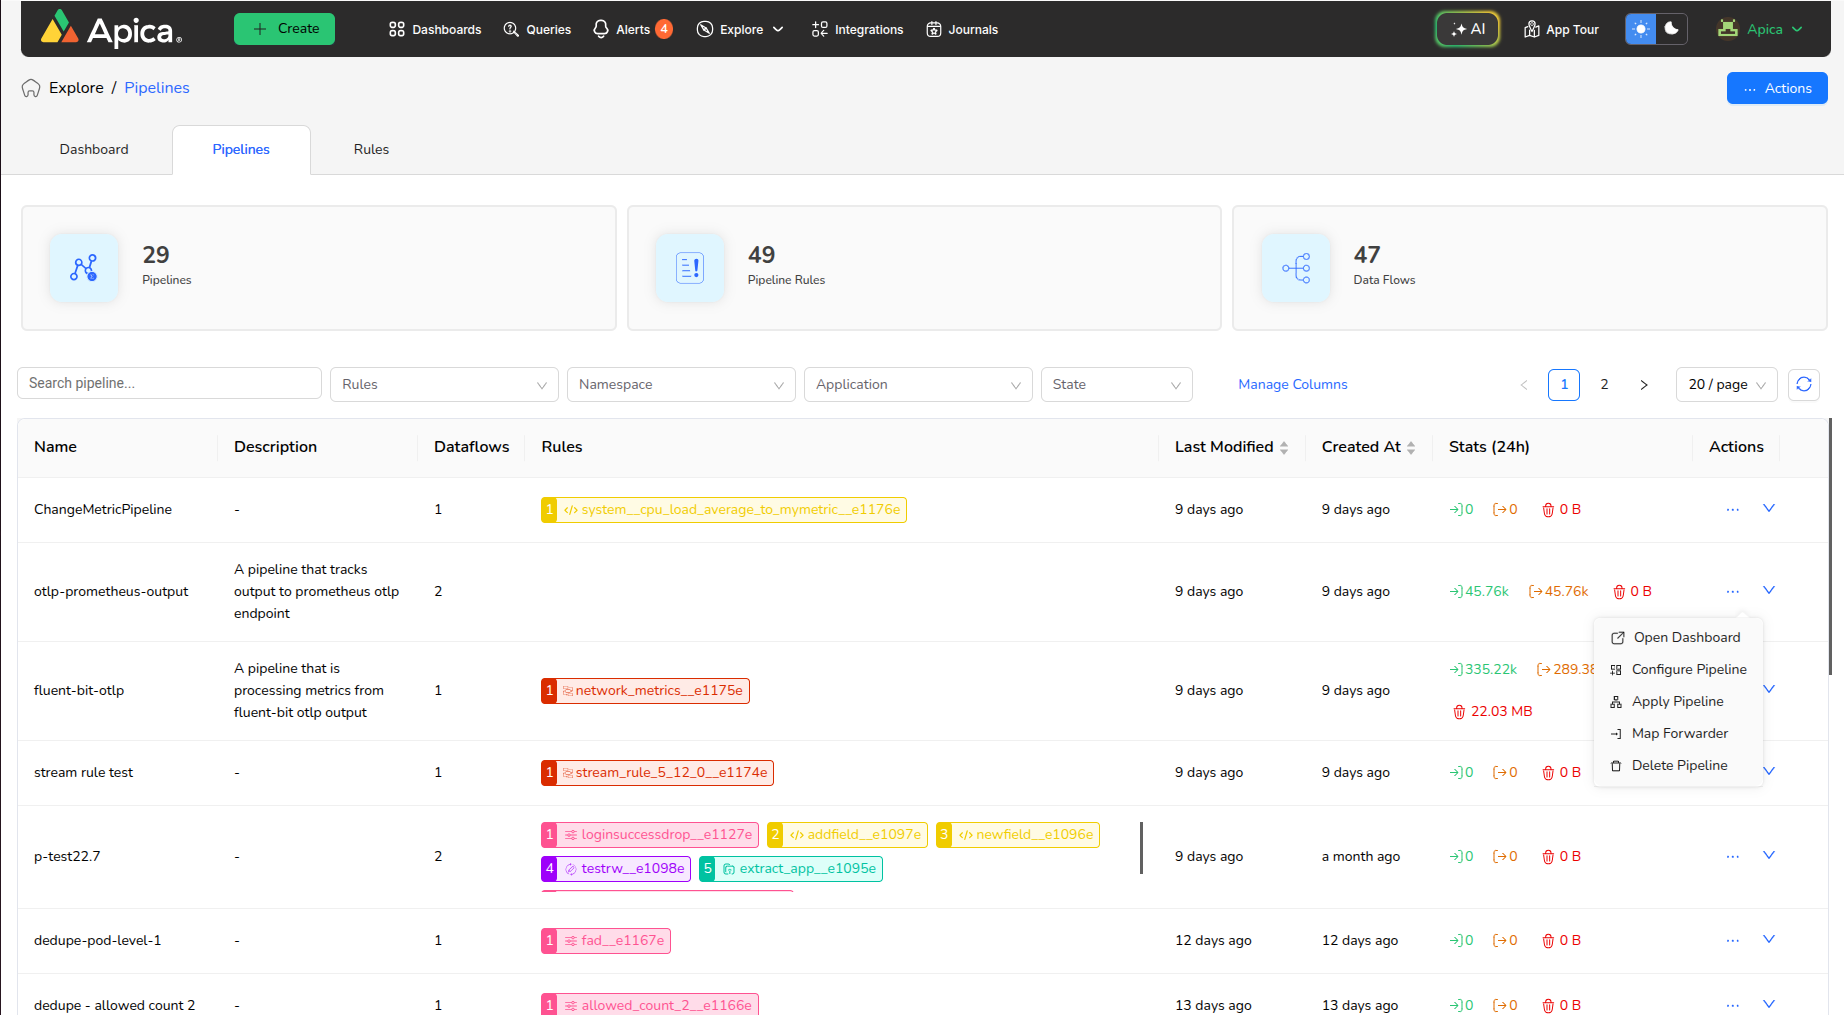Switch to light mode theme

[x=1641, y=29]
